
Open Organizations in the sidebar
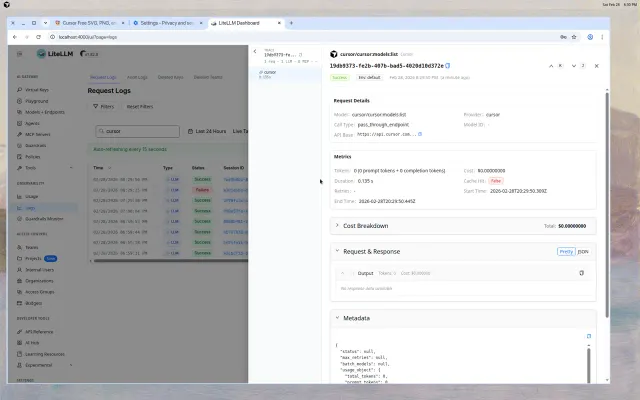point(39,281)
